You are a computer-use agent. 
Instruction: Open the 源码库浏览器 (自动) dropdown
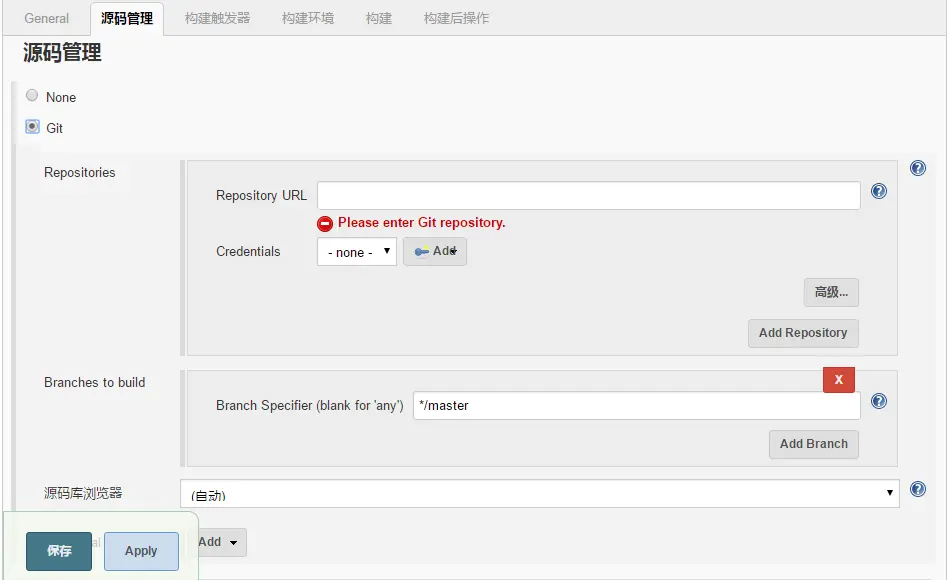pos(540,493)
